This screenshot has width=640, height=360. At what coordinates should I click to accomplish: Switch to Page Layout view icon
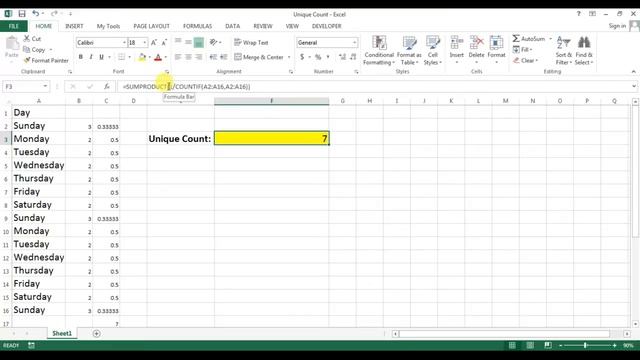tap(530, 345)
